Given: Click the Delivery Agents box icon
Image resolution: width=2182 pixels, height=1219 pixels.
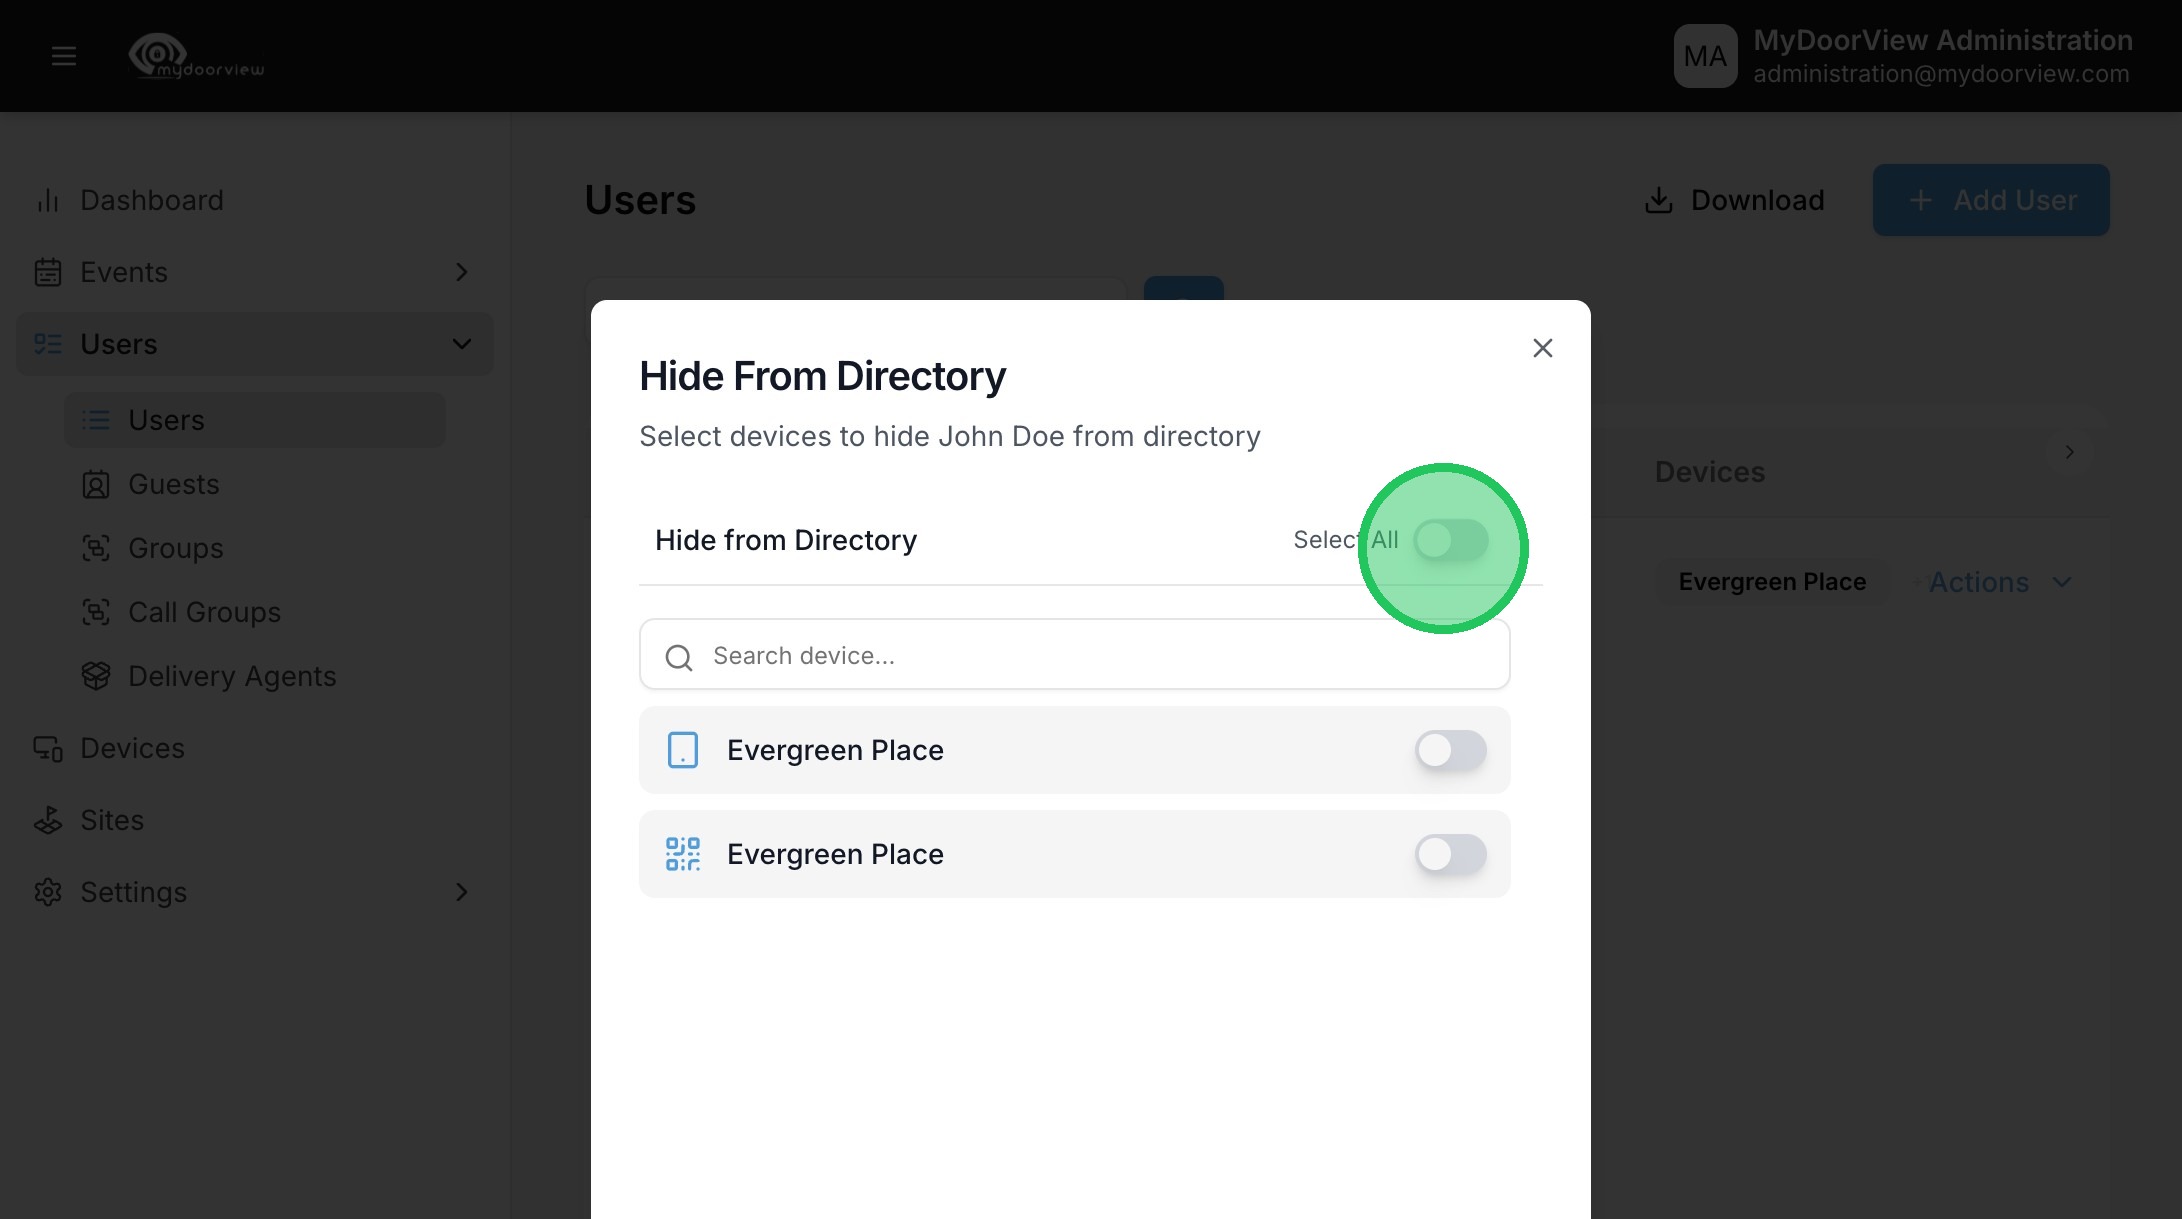Looking at the screenshot, I should tap(96, 677).
